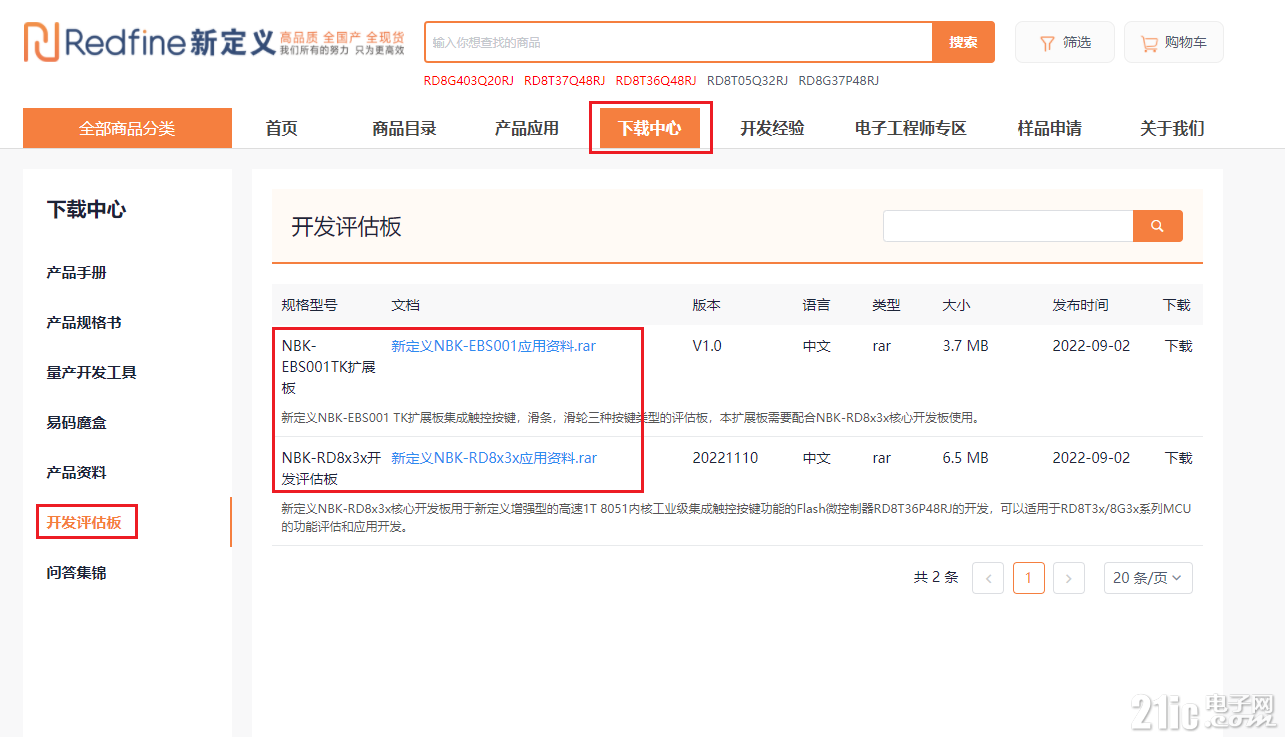Open 样品申请 tab
Viewport: 1285px width, 737px height.
pos(1049,128)
